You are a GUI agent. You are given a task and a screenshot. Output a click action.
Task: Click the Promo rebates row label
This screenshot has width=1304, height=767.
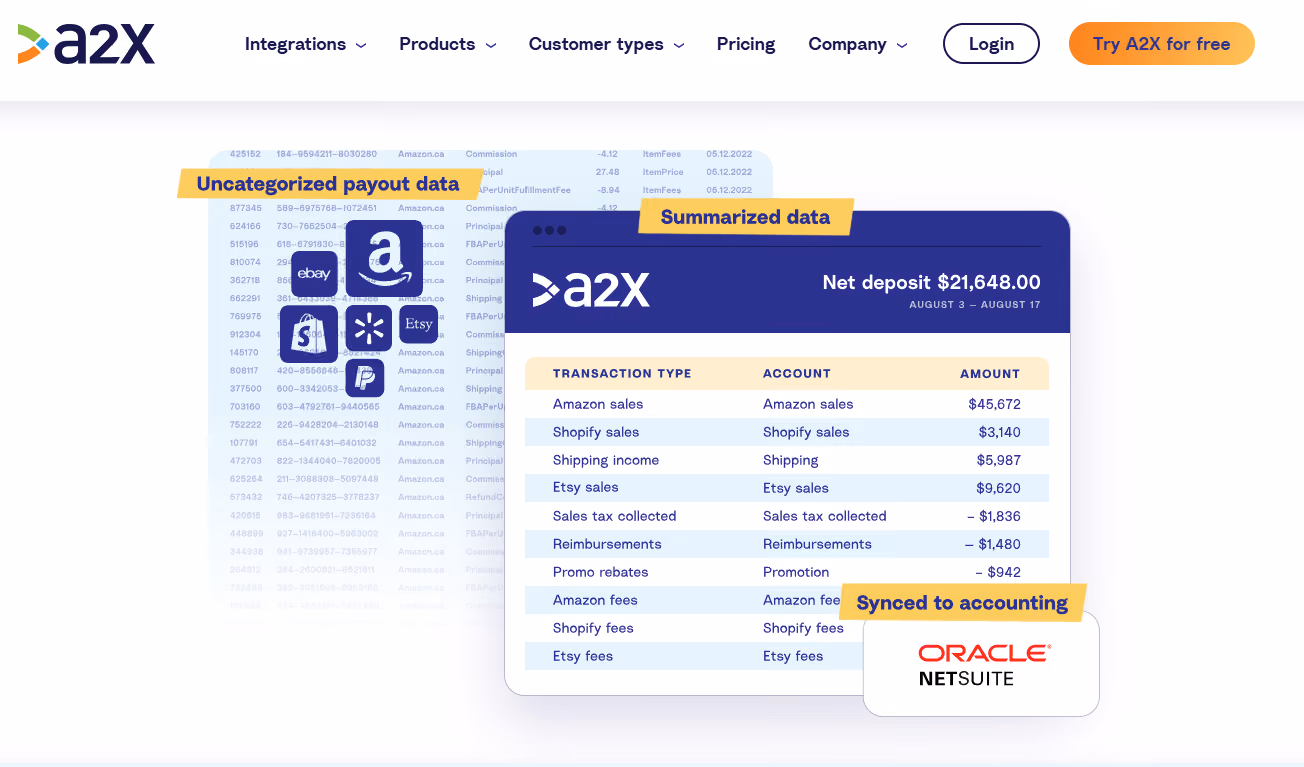601,572
